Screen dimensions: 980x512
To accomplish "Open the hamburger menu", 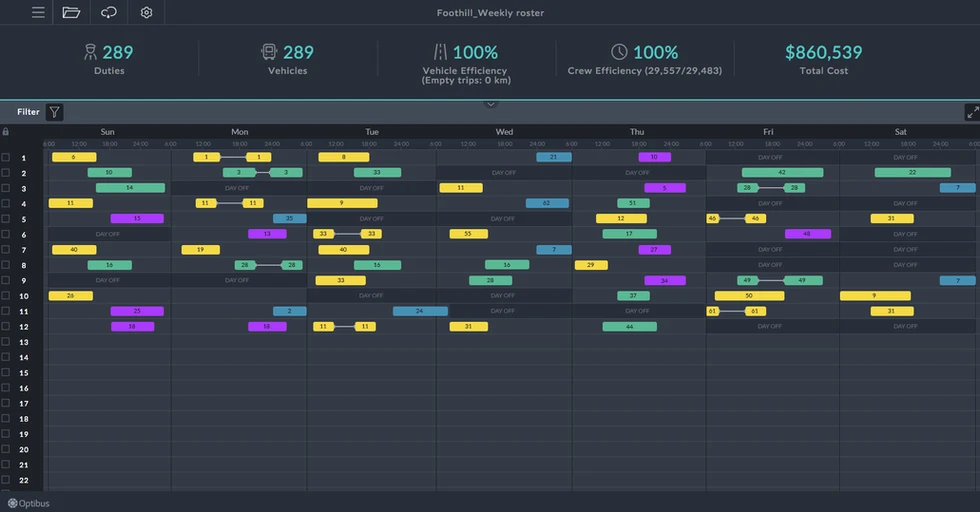I will click(38, 13).
